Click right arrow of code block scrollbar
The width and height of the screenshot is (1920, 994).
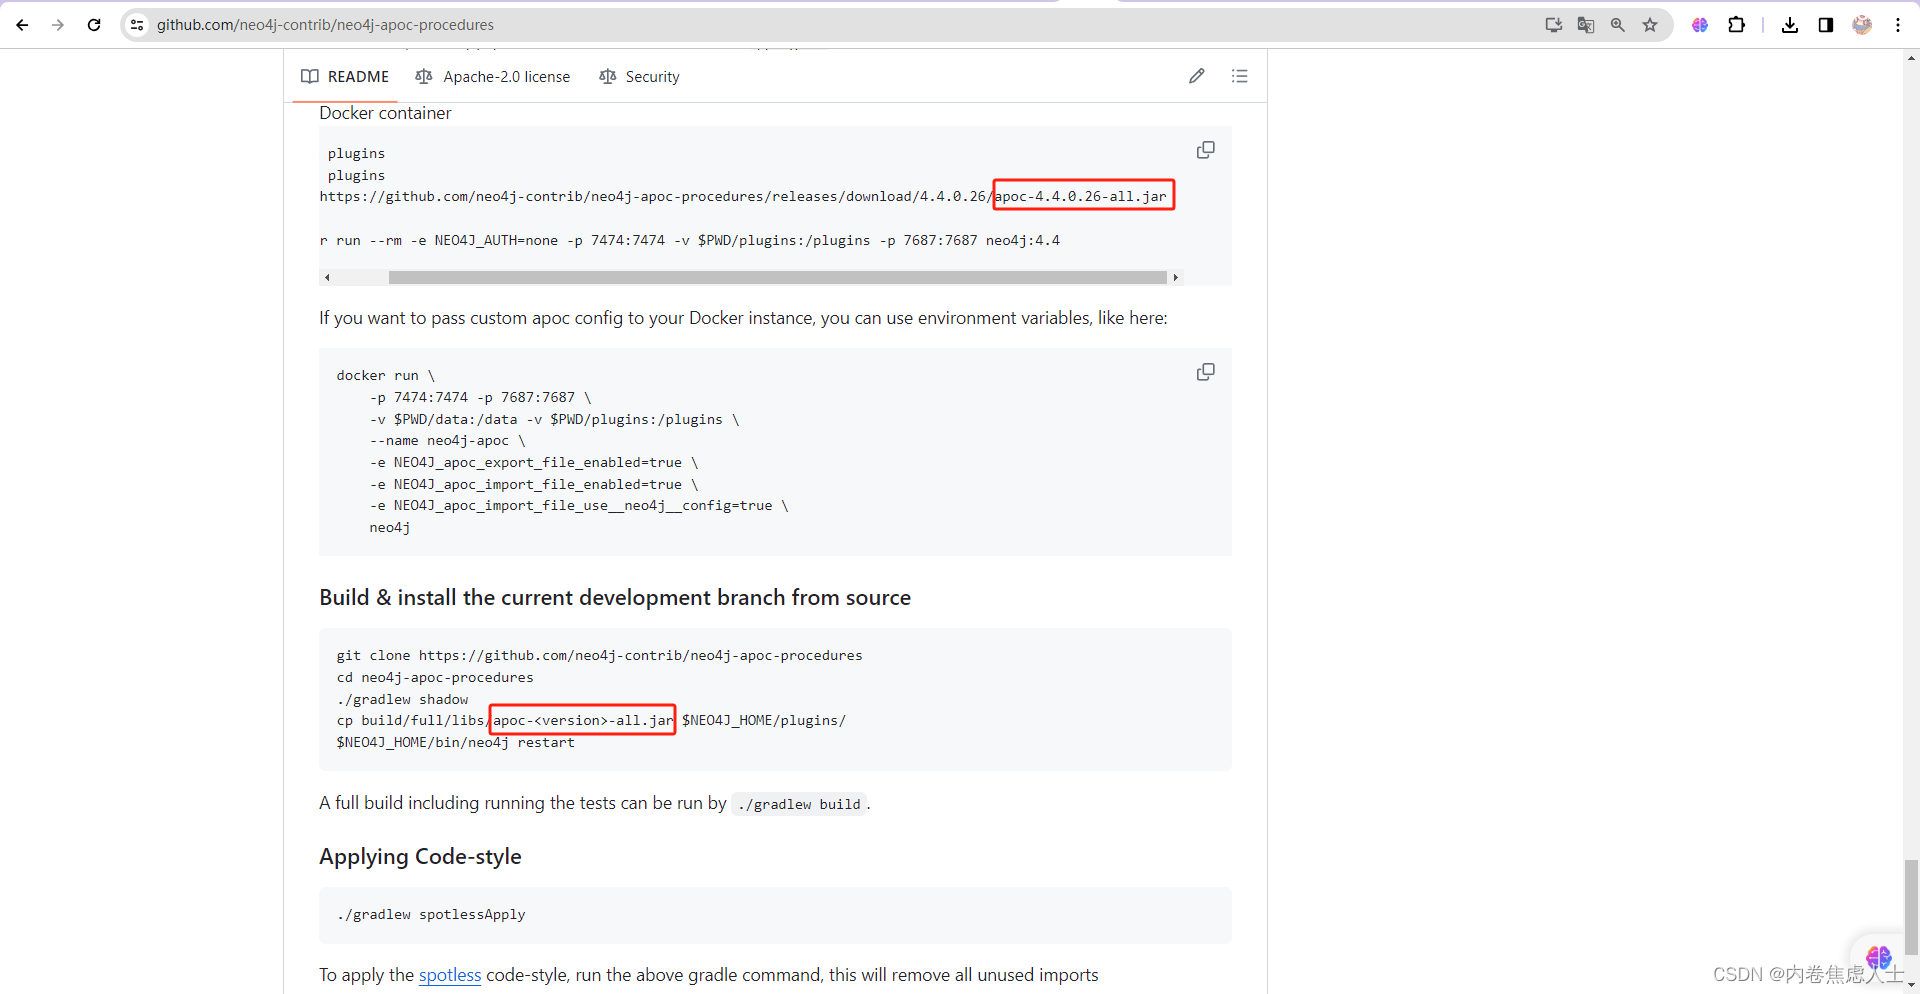point(1176,277)
